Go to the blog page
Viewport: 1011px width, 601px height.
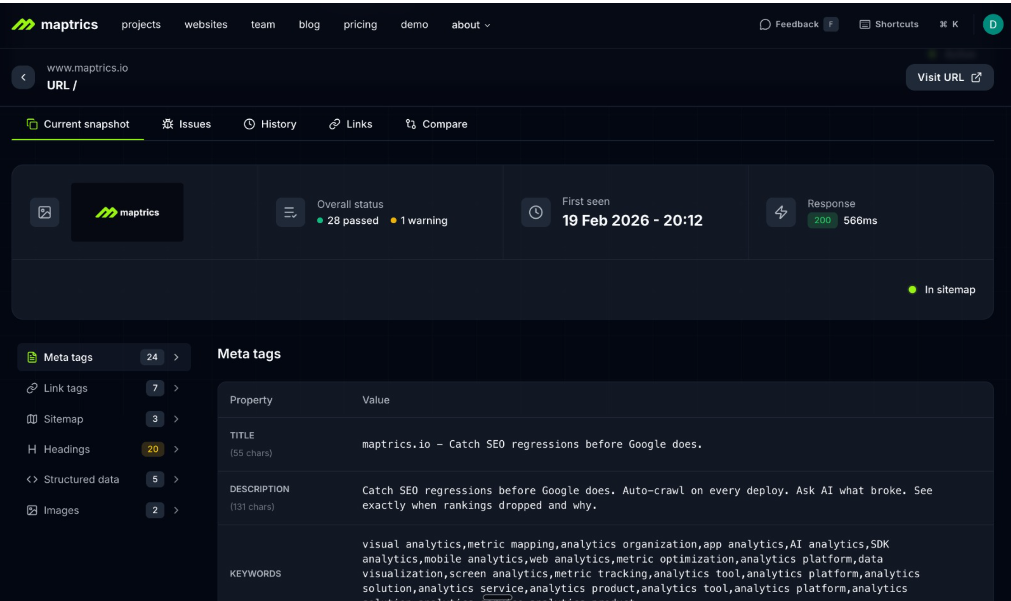point(309,25)
